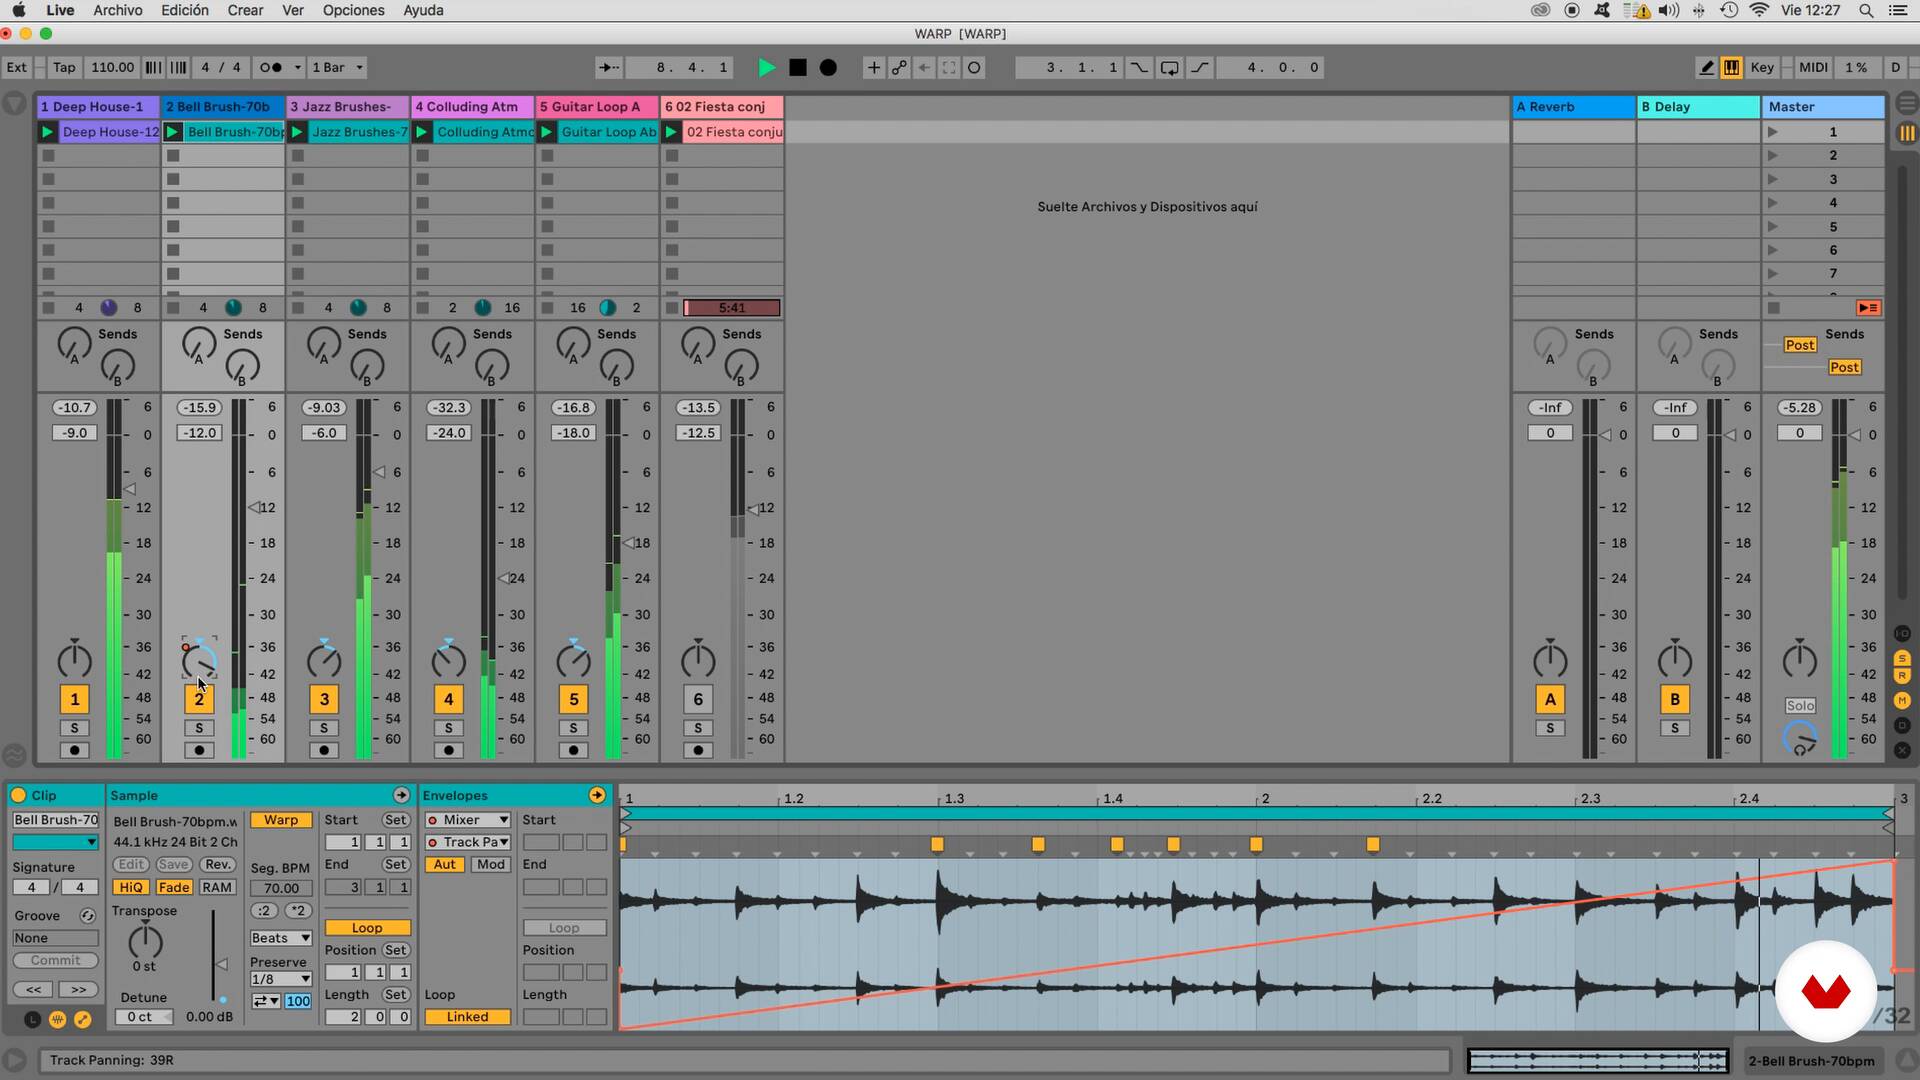This screenshot has height=1080, width=1920.
Task: Collapse Envelopes box using its header arrow
Action: coord(597,795)
